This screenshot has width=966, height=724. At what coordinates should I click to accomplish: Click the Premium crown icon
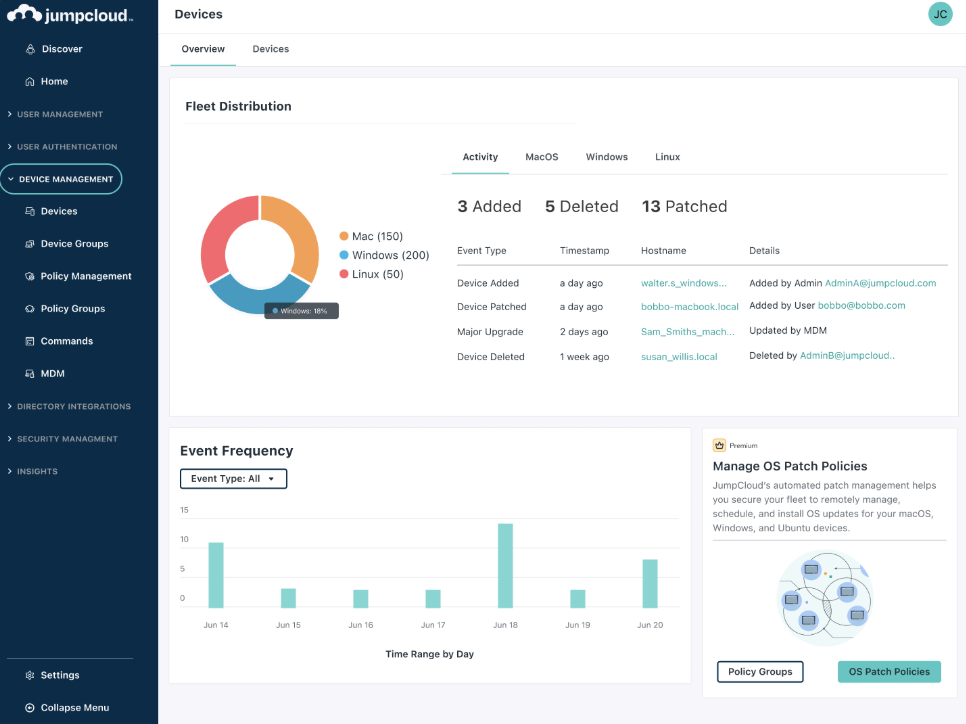tap(719, 445)
